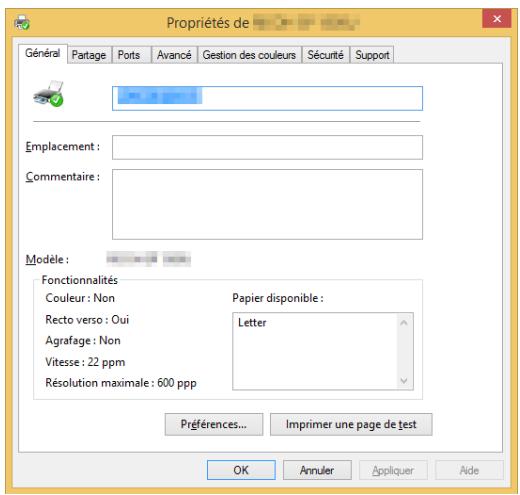Go to the Sécurité tab
The image size is (520, 495).
(325, 55)
